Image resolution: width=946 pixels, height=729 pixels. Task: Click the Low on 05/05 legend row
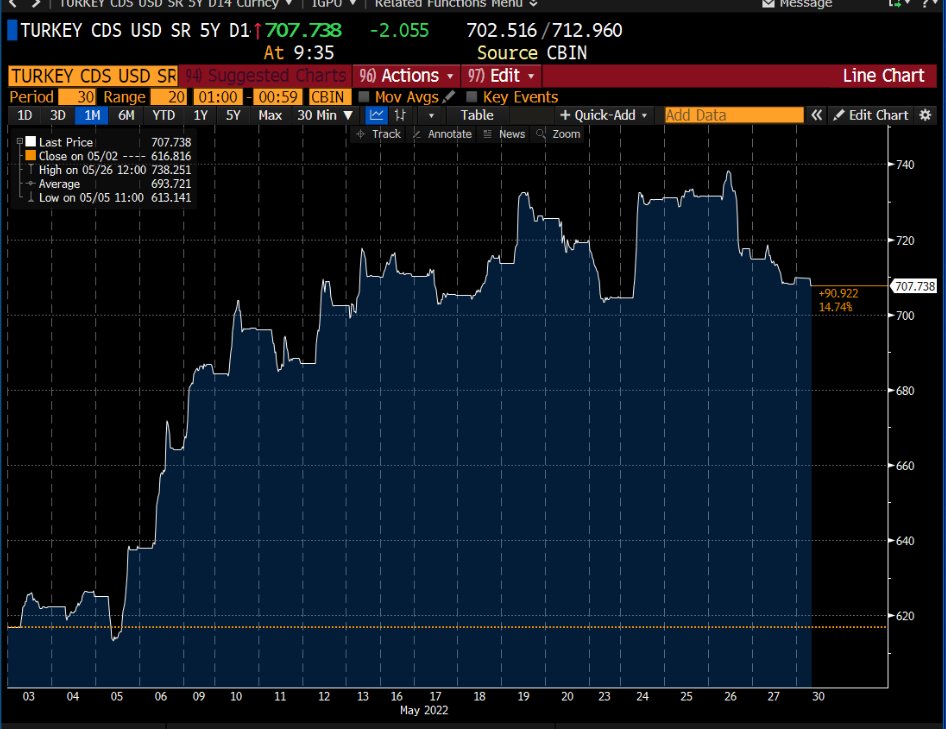pyautogui.click(x=109, y=197)
